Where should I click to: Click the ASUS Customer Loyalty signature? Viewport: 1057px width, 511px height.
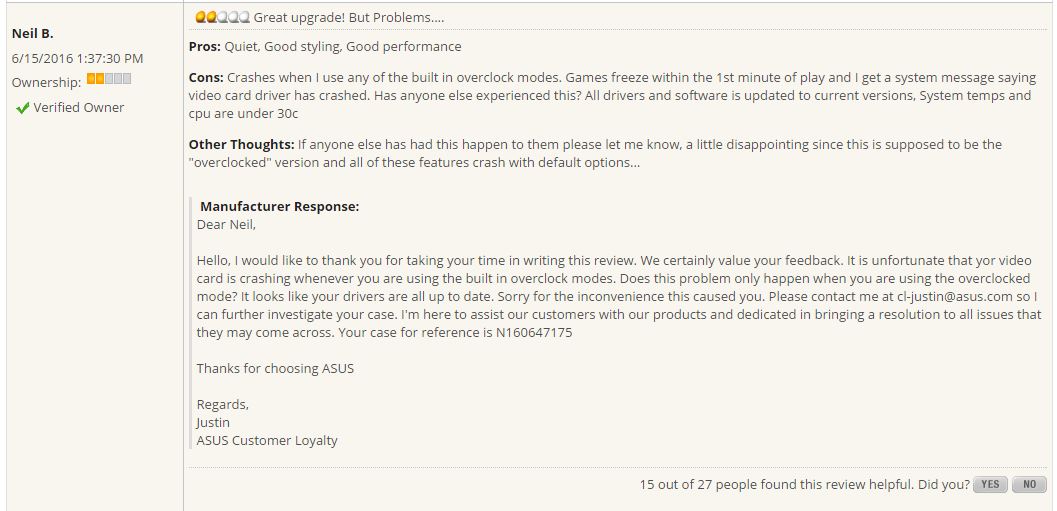tap(267, 441)
